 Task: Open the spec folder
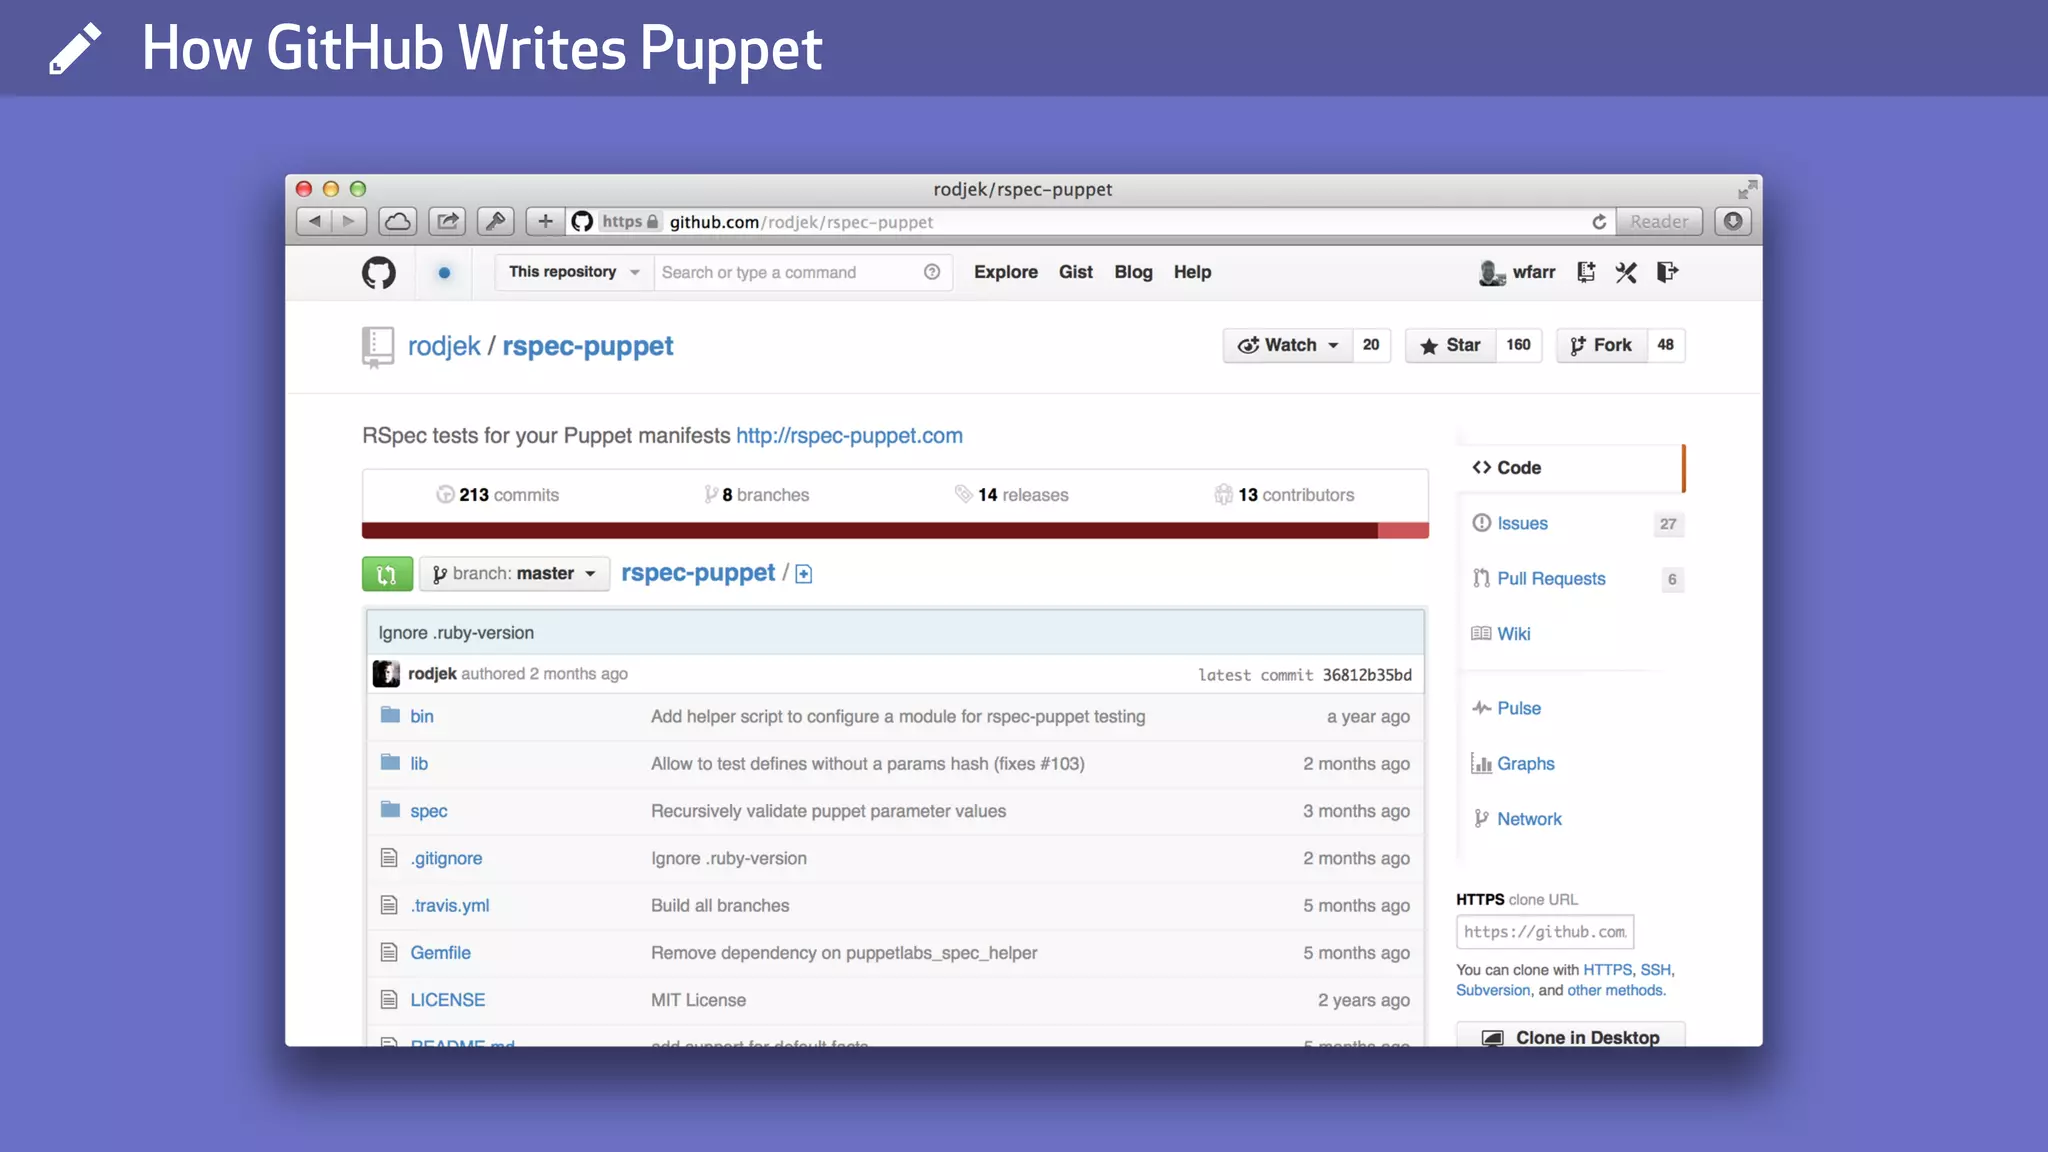pyautogui.click(x=428, y=811)
